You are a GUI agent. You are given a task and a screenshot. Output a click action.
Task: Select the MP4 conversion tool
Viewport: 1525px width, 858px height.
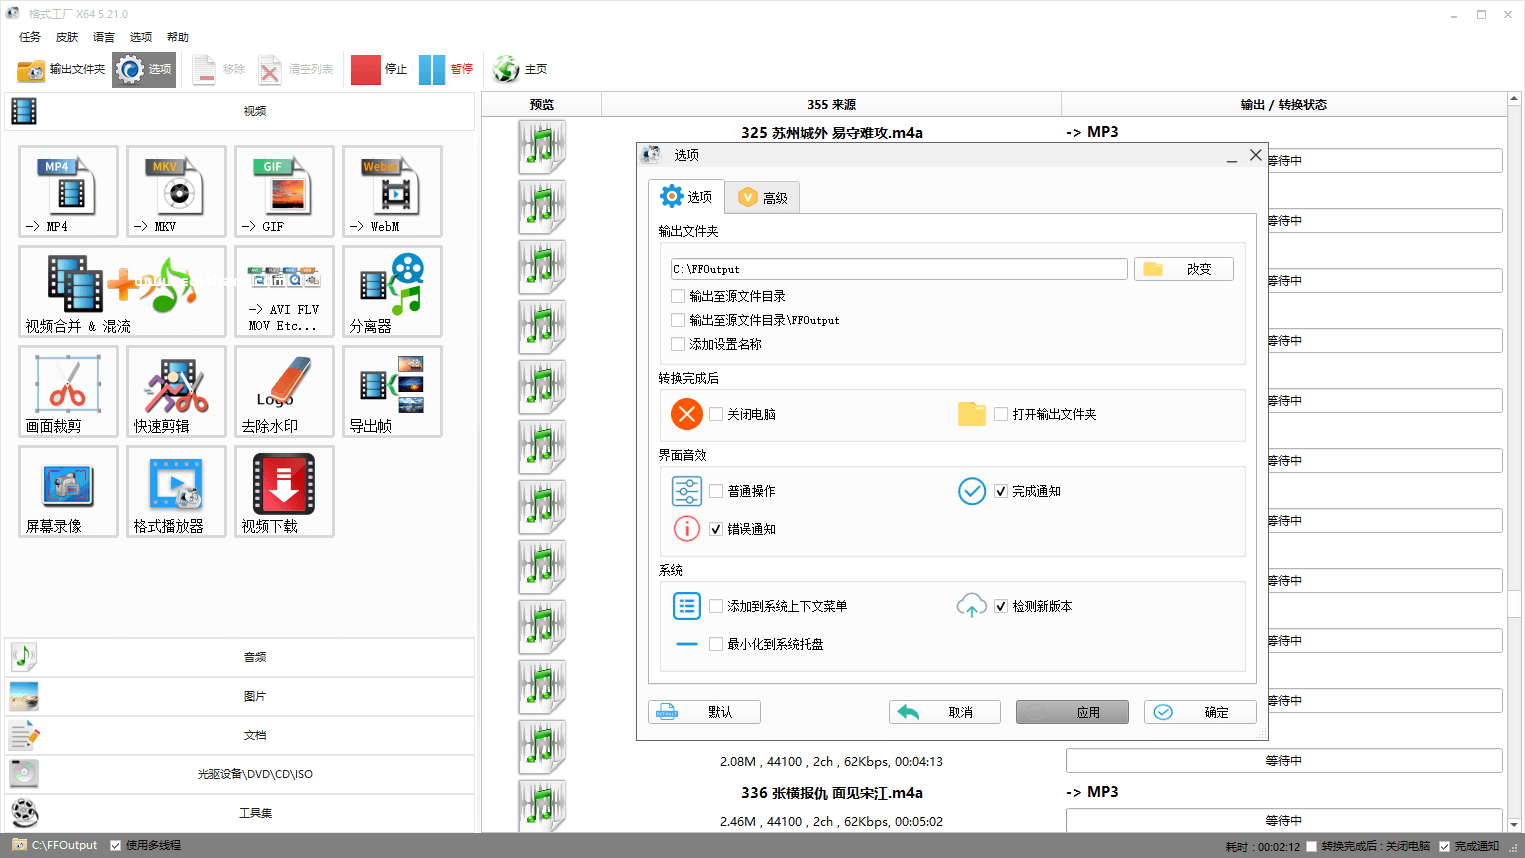tap(68, 191)
